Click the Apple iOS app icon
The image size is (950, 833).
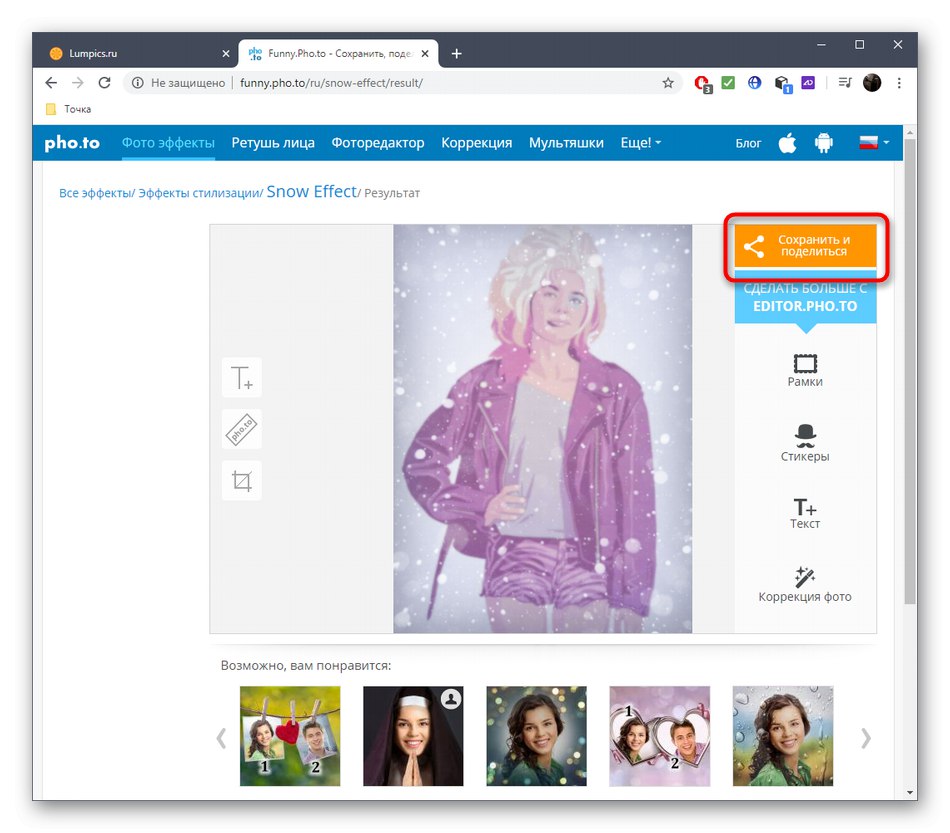[x=787, y=143]
